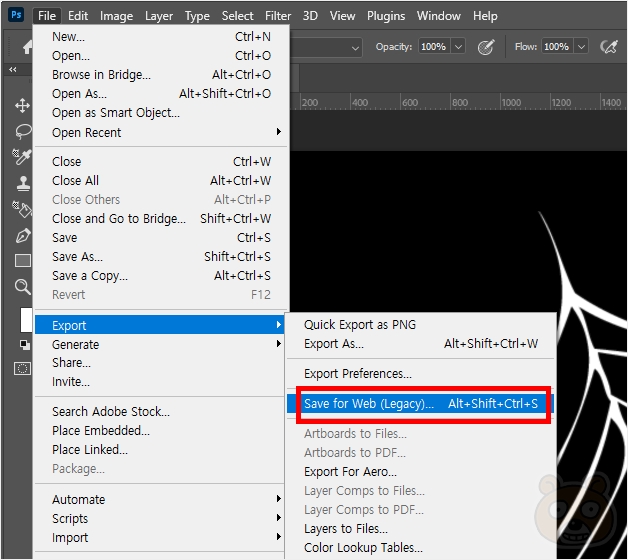
Task: Choose Share... menu entry
Action: click(x=160, y=362)
